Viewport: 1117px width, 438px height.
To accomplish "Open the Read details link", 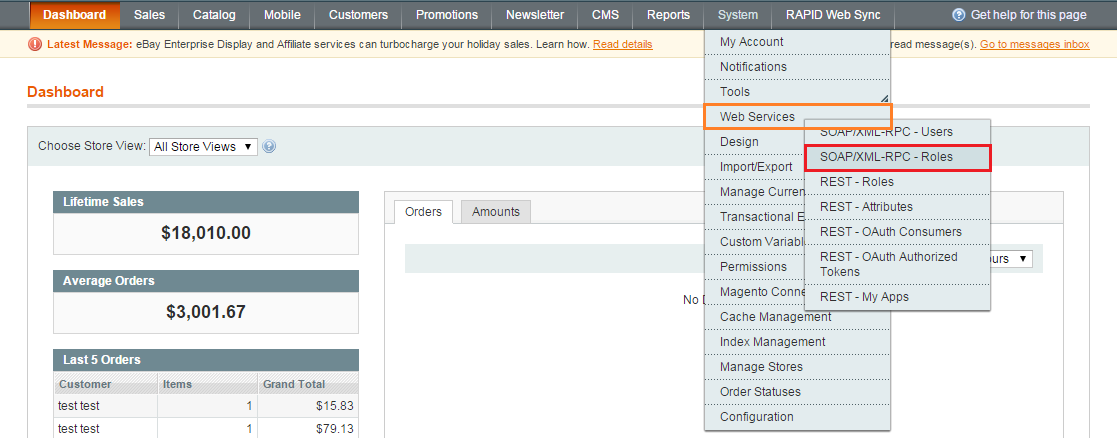I will 623,44.
